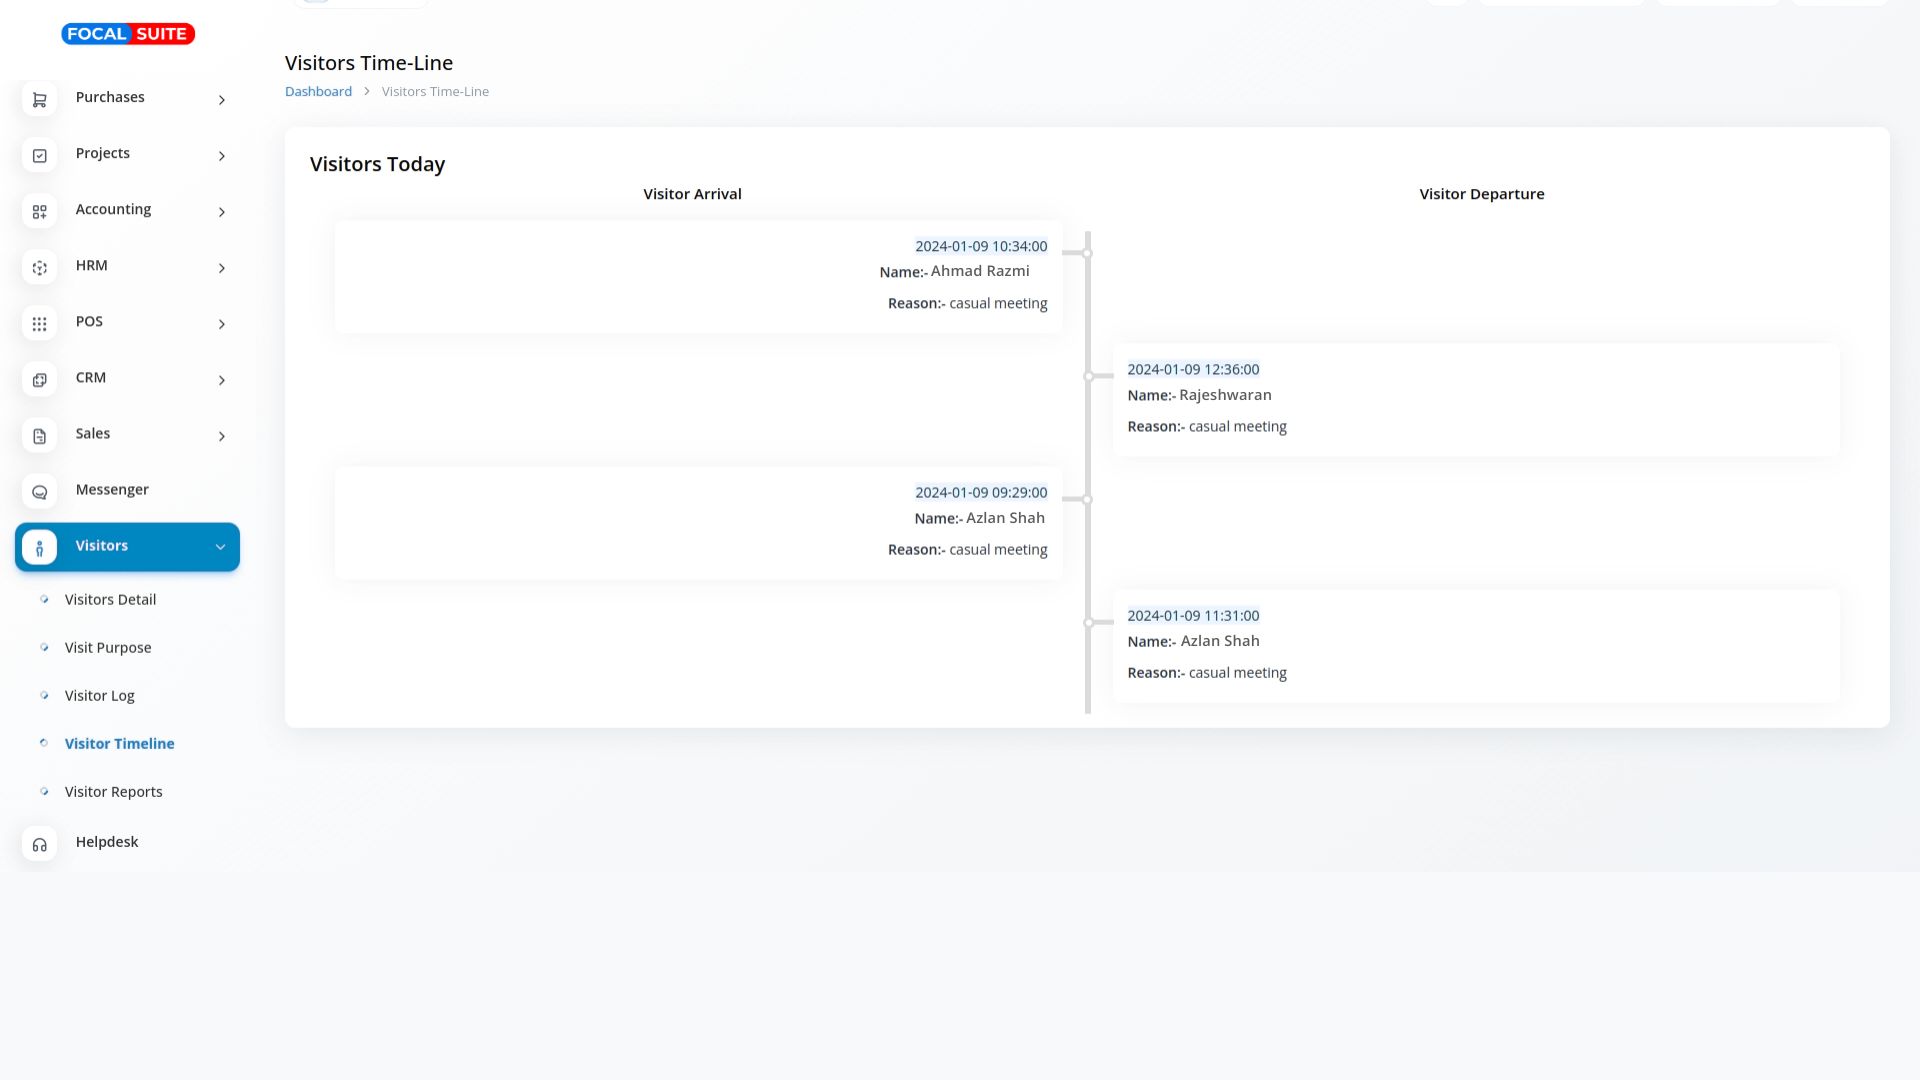
Task: Click the Focal Suite logo
Action: 128,34
